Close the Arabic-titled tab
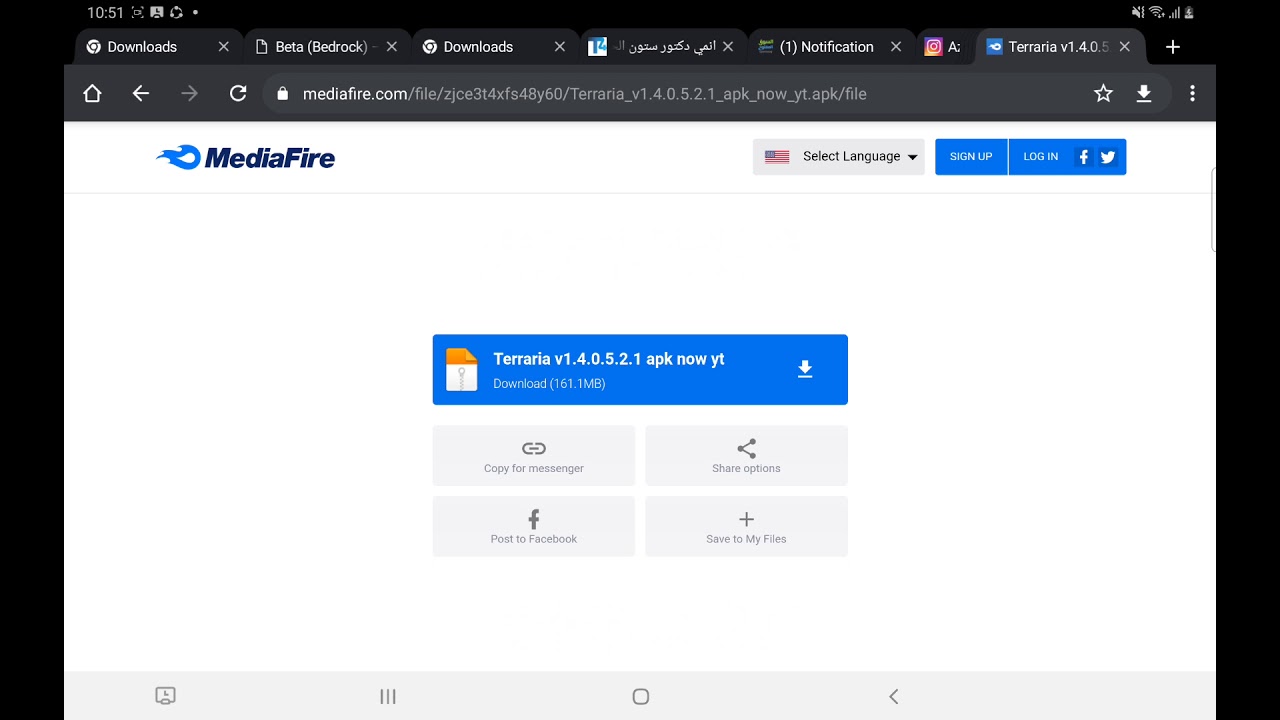This screenshot has height=720, width=1280. 728,47
